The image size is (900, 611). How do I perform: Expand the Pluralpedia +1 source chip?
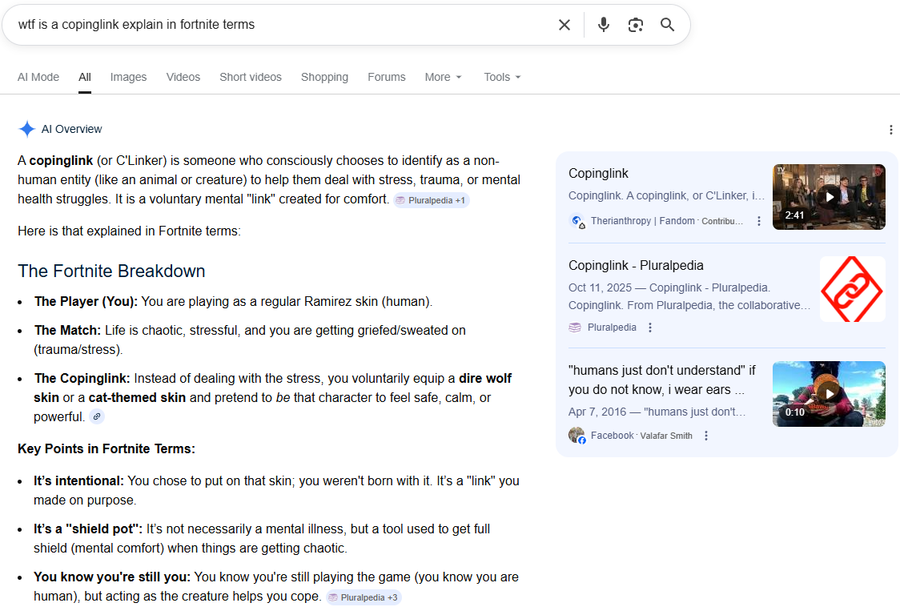tap(431, 200)
